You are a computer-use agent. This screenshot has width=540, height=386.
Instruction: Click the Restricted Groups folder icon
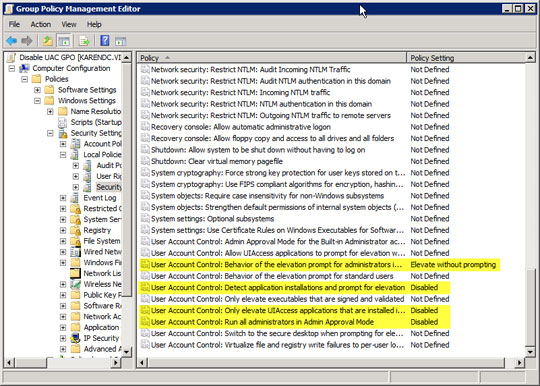[75, 209]
